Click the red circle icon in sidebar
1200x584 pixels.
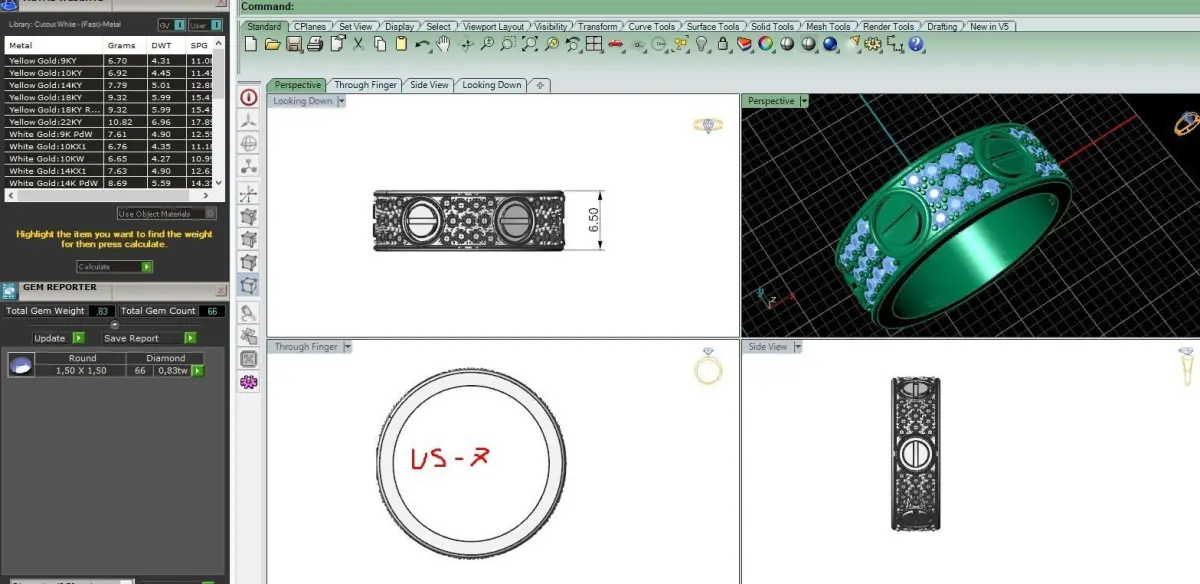249,98
